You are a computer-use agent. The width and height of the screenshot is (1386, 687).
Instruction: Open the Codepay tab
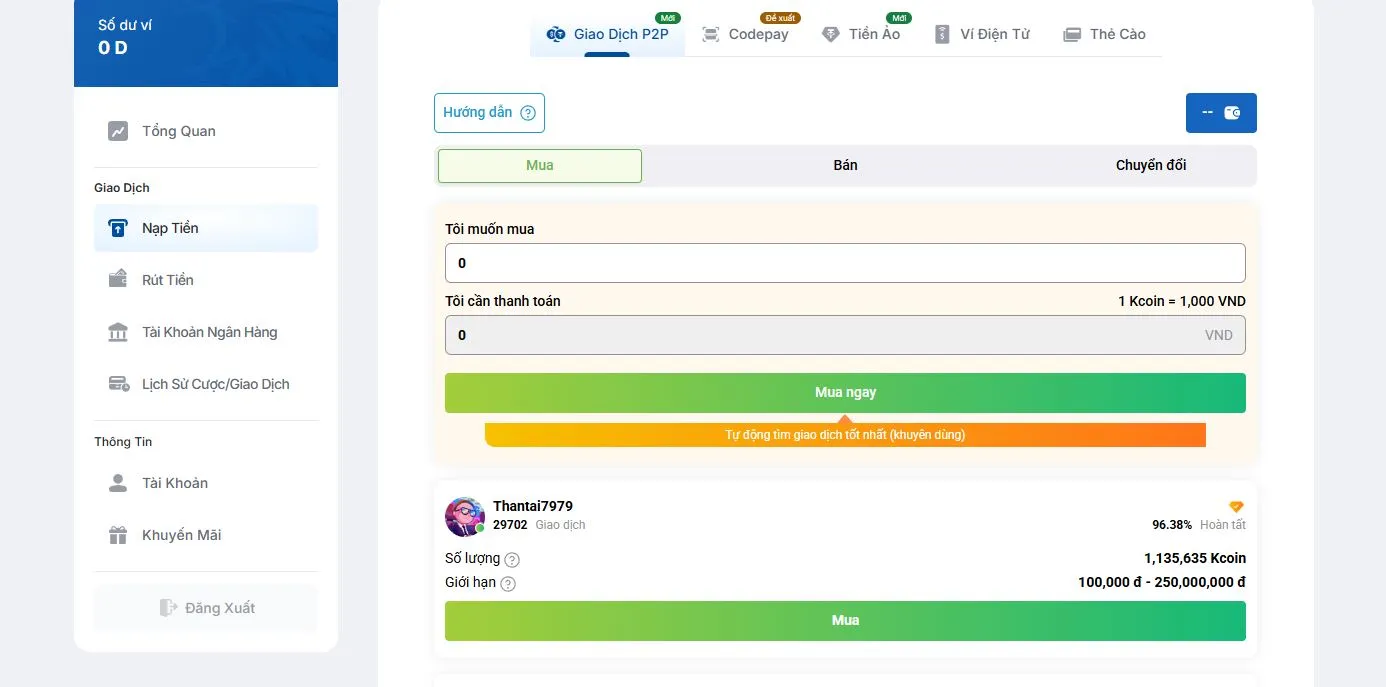pyautogui.click(x=746, y=35)
